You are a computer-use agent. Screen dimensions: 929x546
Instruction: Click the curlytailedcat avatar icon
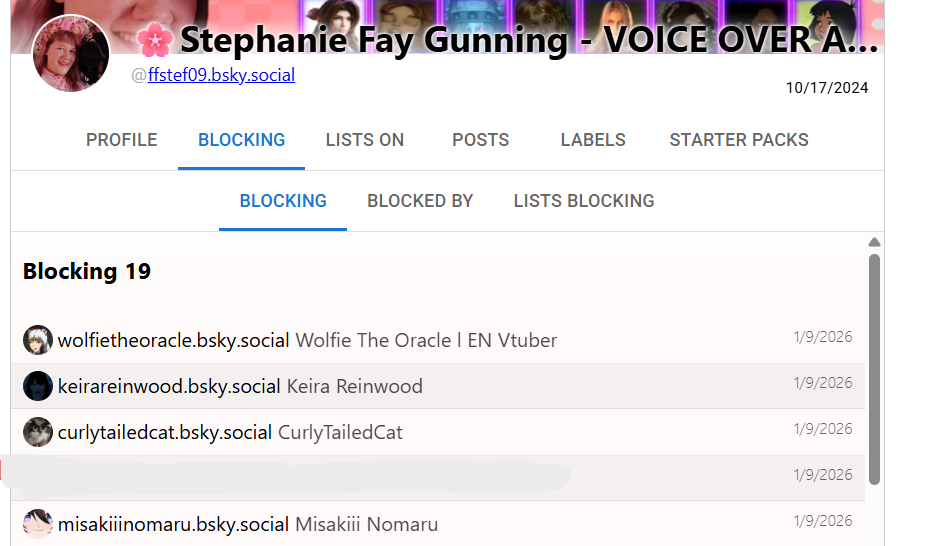38,432
